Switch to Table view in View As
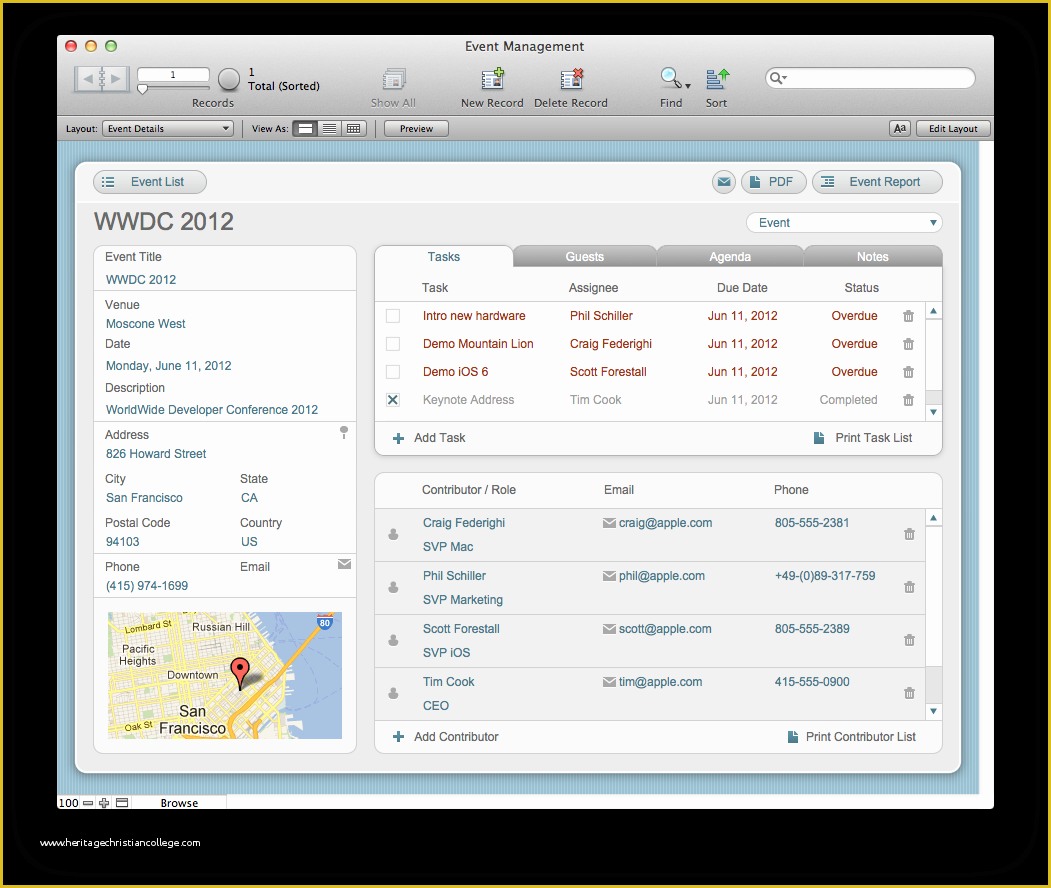This screenshot has height=888, width=1051. click(x=354, y=129)
